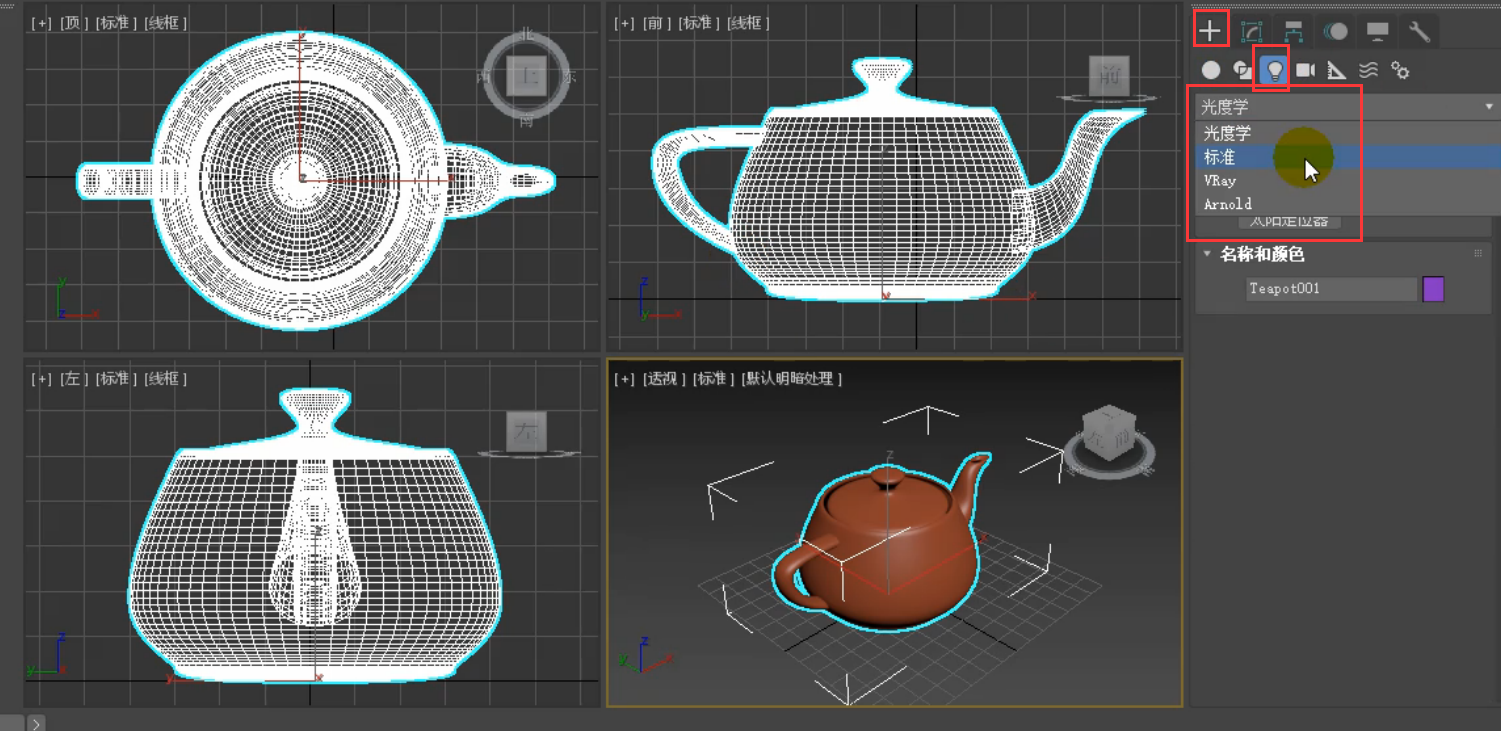Click the Shapes category icon
This screenshot has width=1501, height=731.
[1241, 70]
